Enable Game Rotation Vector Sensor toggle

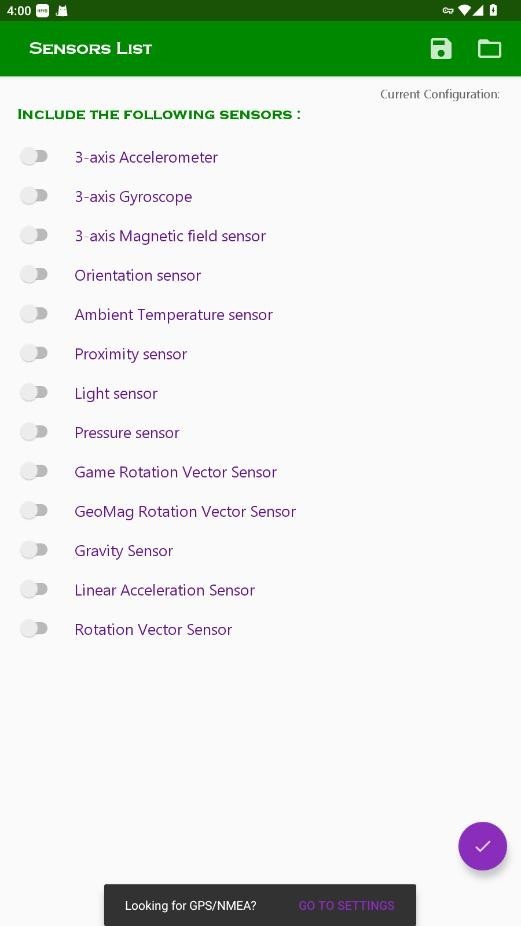coord(34,471)
